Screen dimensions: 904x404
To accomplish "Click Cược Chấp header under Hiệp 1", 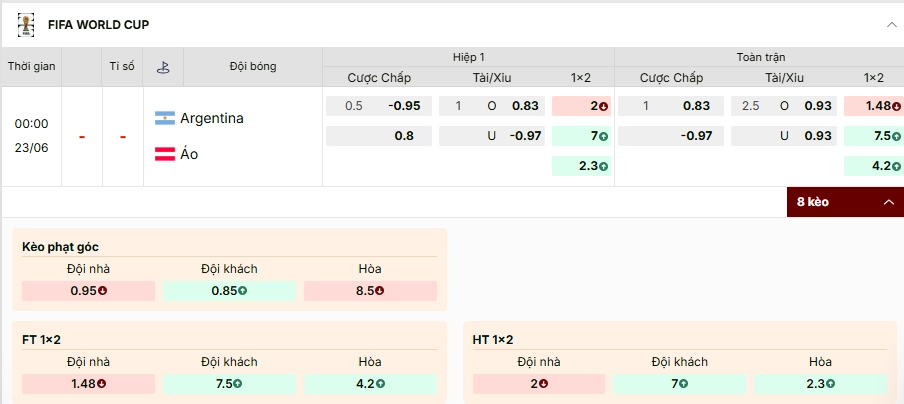I will coord(379,78).
